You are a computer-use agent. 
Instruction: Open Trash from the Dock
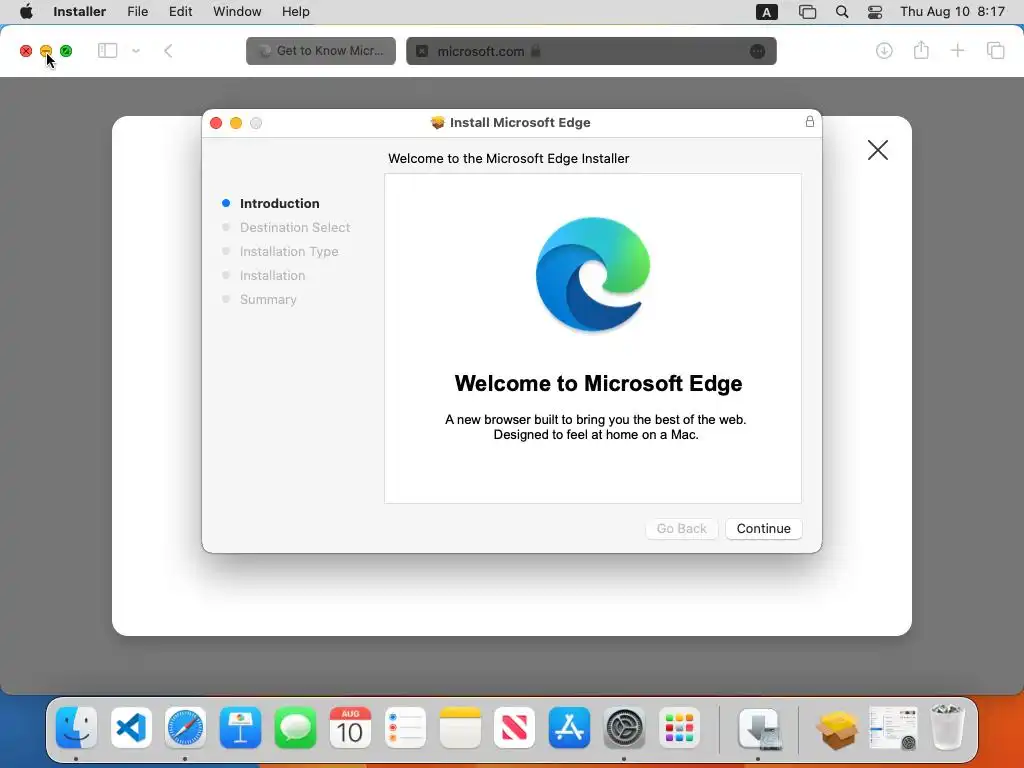(947, 728)
